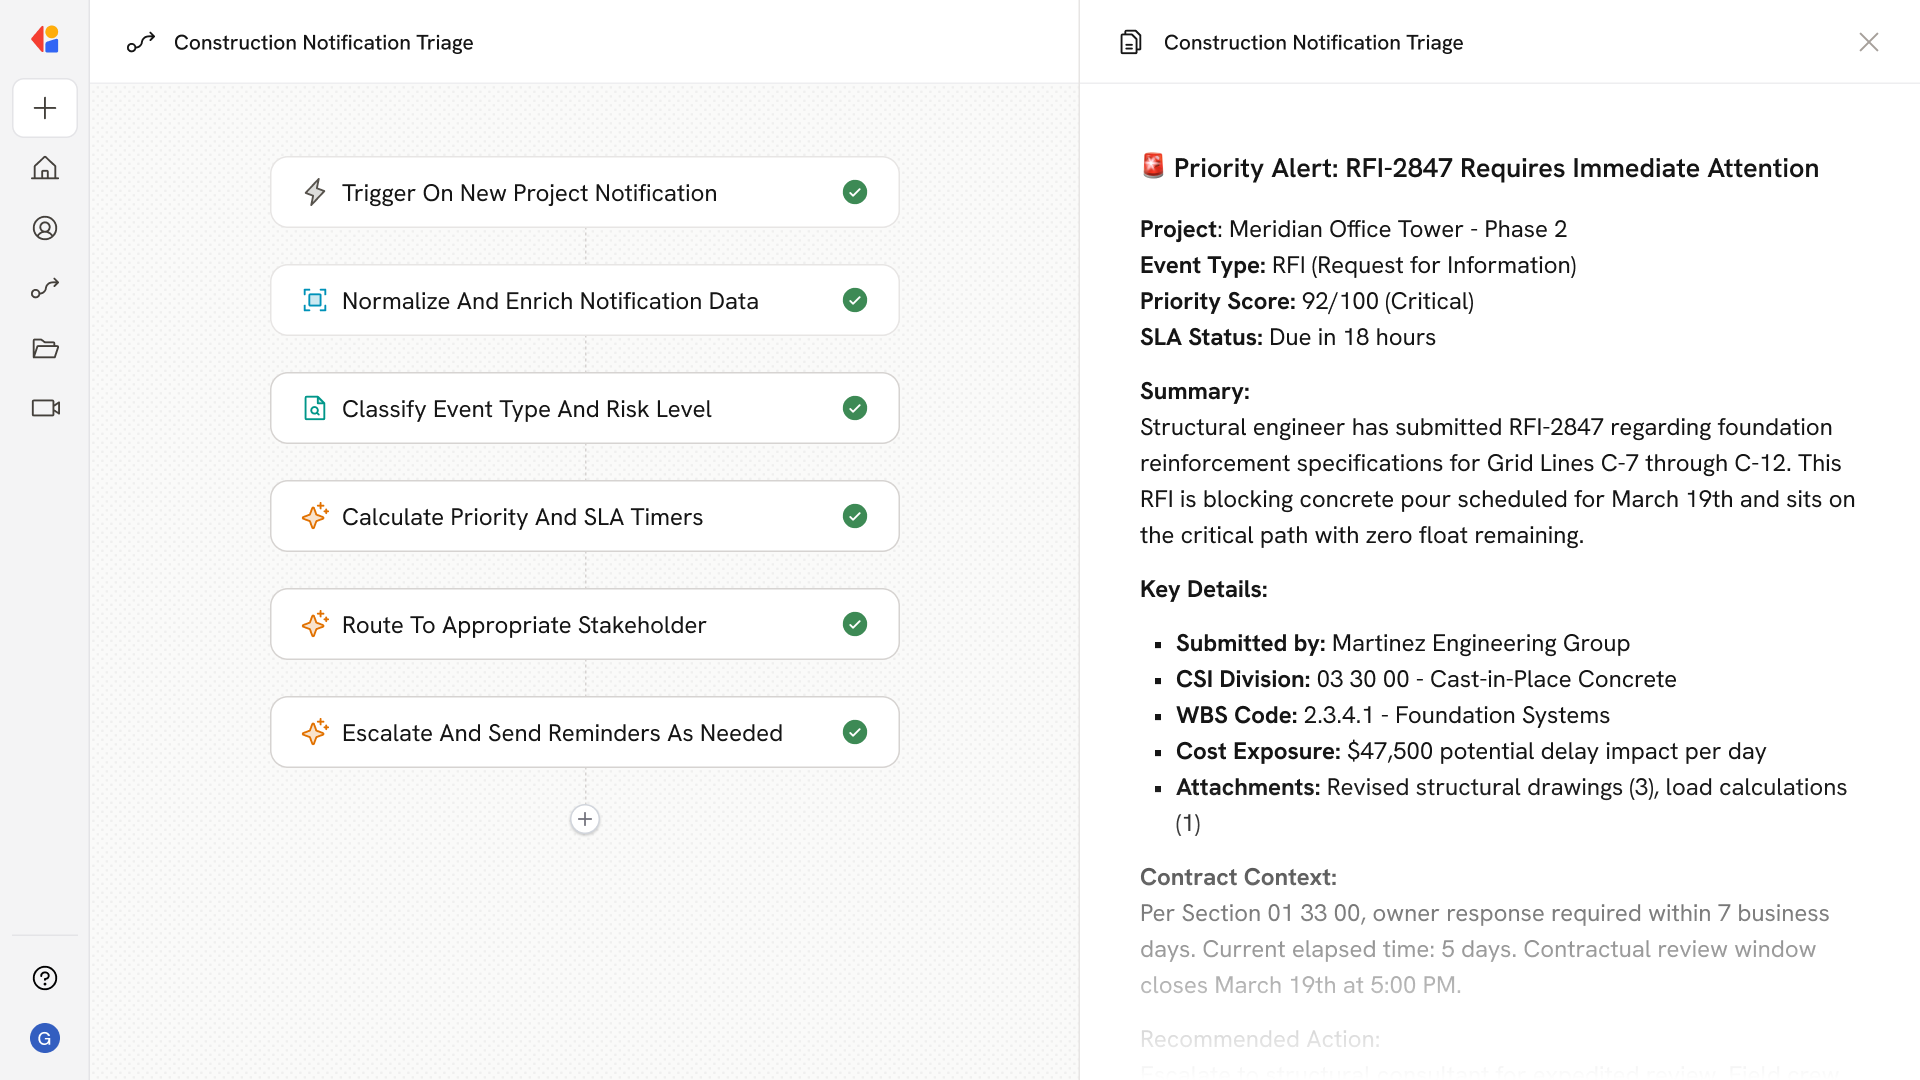Open the video camera icon in sidebar
Screen dimensions: 1920x1080
coord(45,408)
